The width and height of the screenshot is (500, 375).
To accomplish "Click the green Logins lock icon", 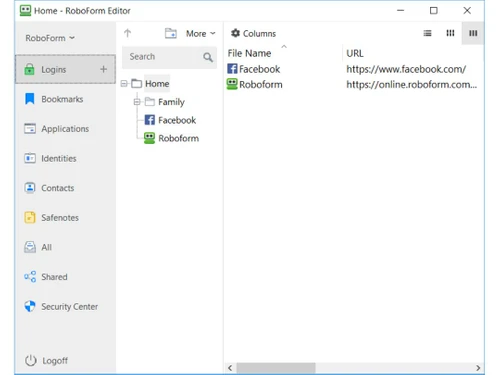I will (x=29, y=69).
